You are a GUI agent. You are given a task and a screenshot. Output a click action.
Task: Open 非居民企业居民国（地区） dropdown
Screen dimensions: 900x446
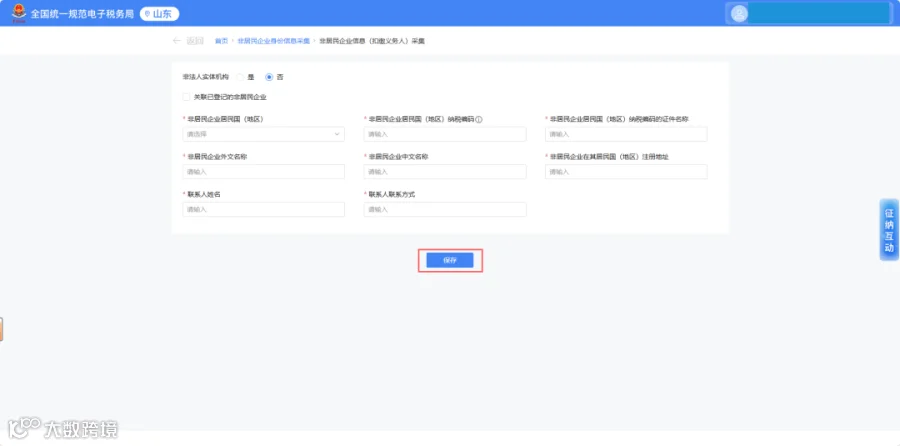pos(263,134)
